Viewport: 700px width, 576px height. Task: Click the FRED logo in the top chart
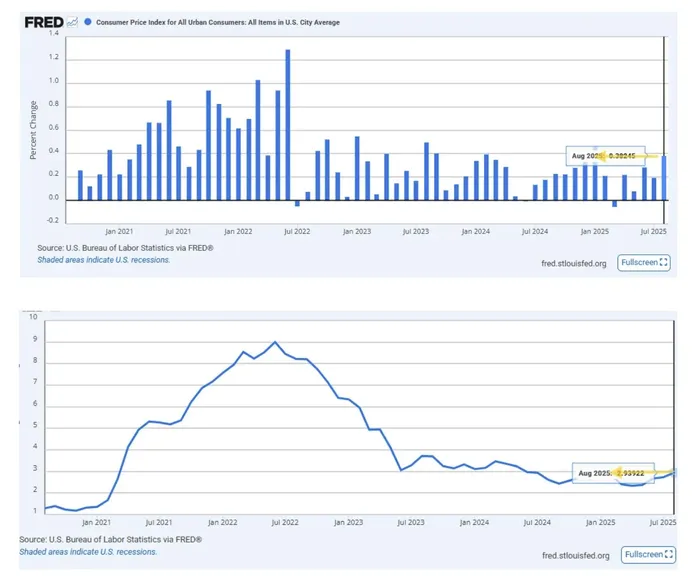point(43,21)
